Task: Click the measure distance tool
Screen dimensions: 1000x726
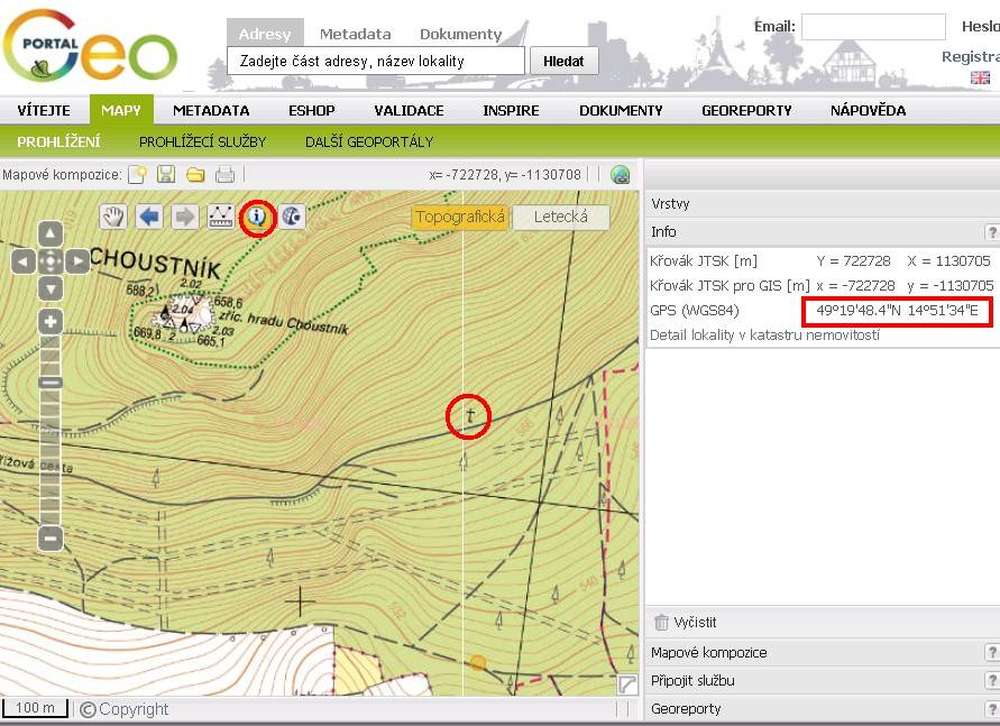Action: (x=221, y=217)
